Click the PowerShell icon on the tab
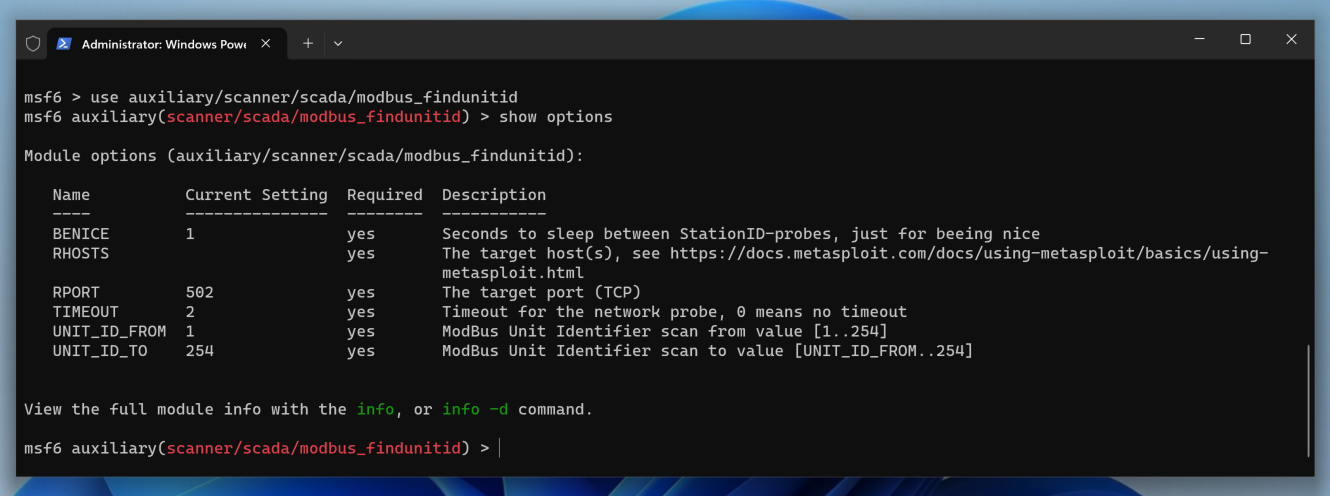The image size is (1330, 496). pyautogui.click(x=64, y=44)
